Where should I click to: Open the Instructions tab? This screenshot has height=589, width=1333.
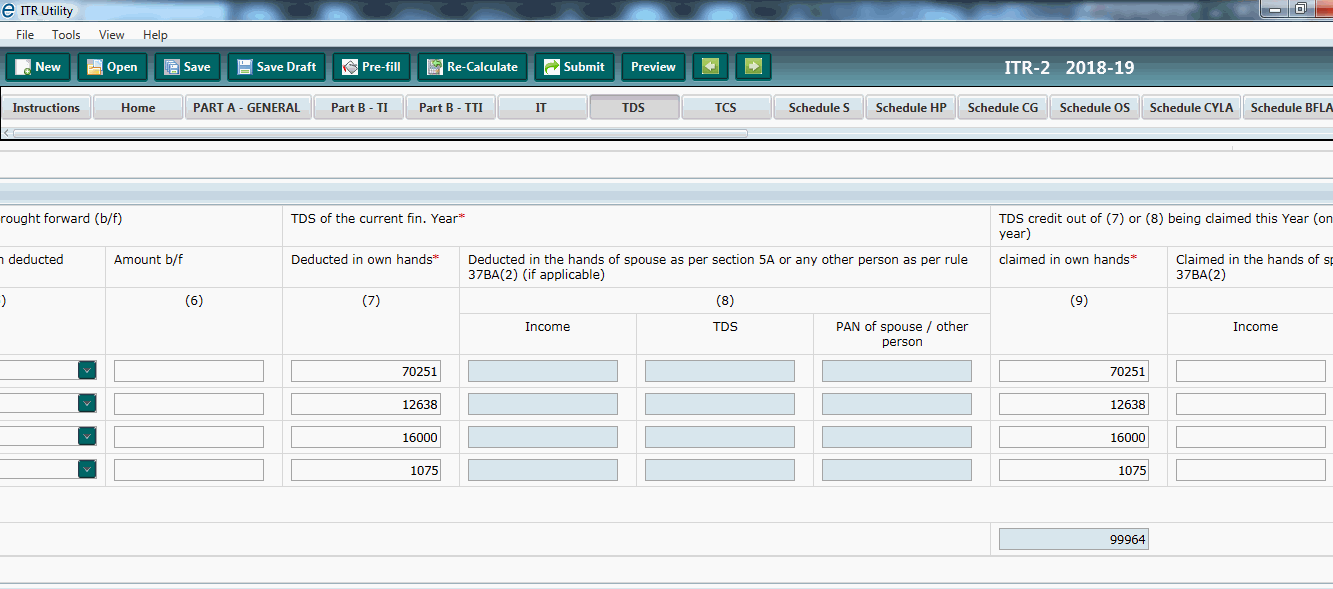46,108
